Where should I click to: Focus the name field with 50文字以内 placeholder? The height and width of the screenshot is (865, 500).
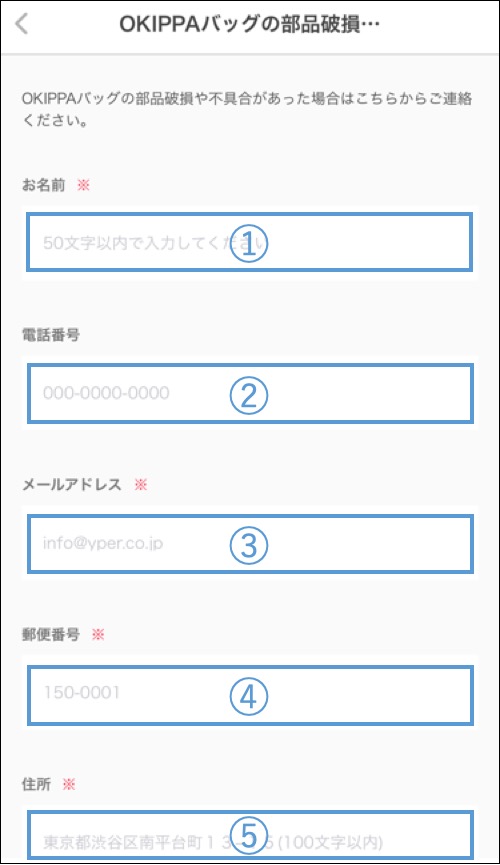[249, 243]
